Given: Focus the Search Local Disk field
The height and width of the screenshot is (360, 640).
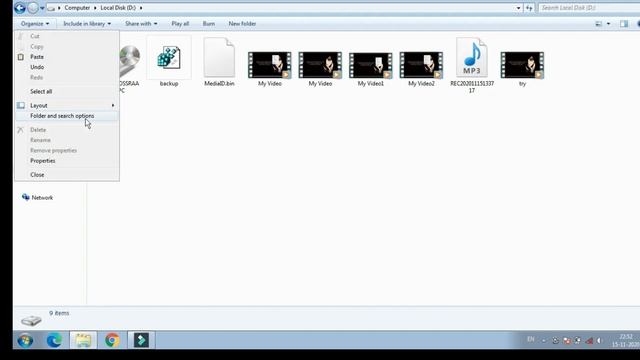Looking at the screenshot, I should click(588, 8).
